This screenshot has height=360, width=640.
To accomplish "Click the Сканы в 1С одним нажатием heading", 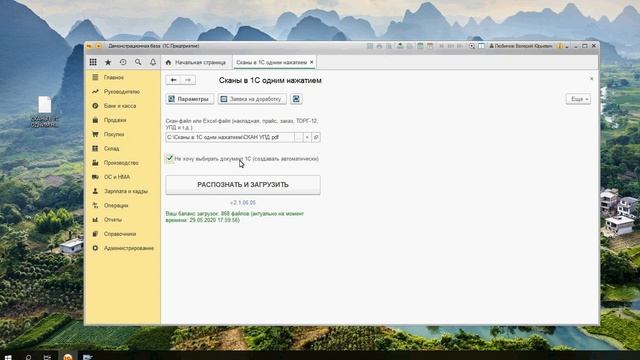I will pos(270,80).
